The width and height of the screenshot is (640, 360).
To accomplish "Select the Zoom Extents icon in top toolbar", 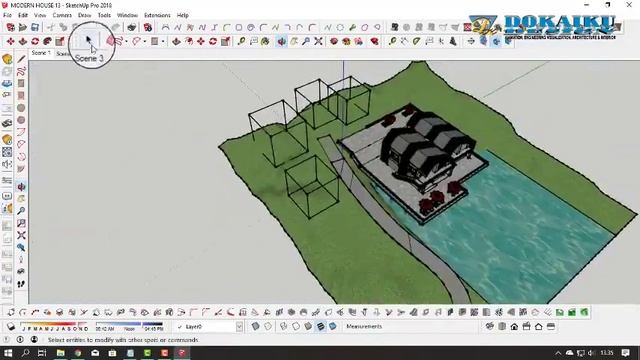I will point(318,41).
